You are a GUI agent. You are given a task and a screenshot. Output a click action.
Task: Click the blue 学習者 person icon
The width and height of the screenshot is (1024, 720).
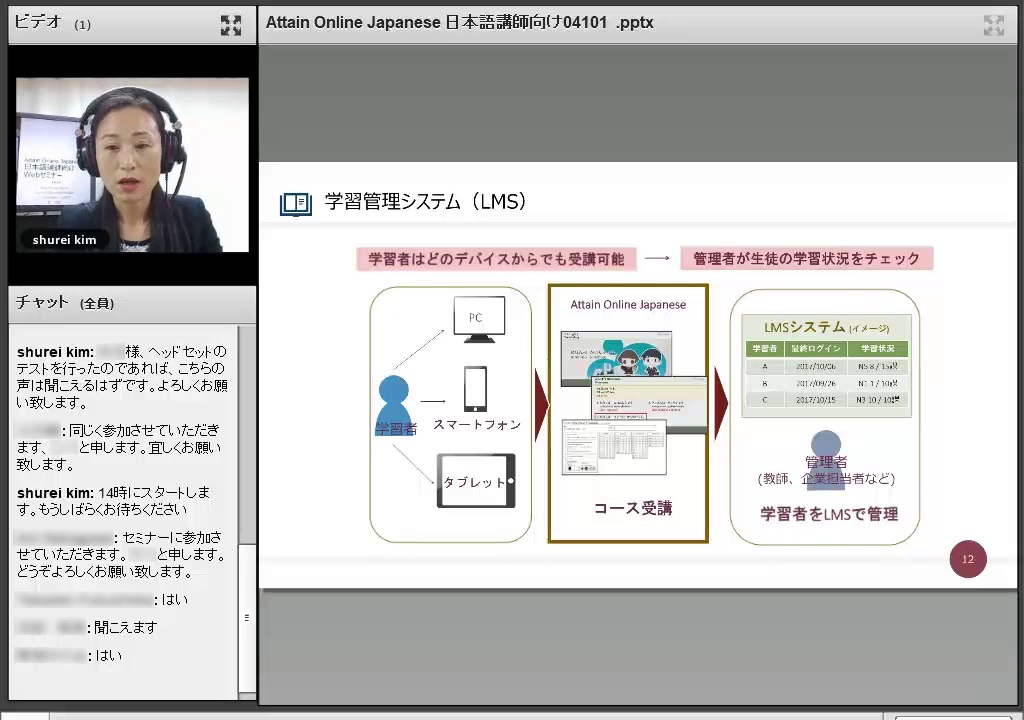394,405
